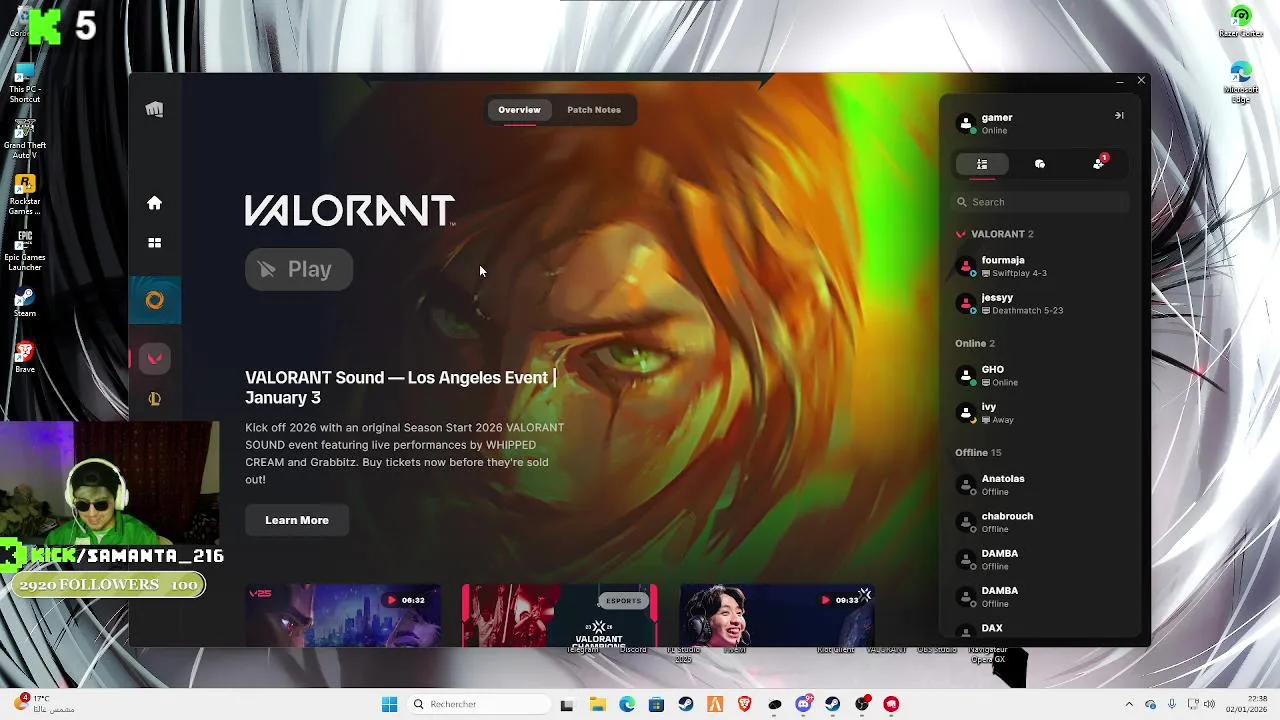This screenshot has width=1280, height=720.
Task: Collapse the friends panel with arrow icon
Action: point(1119,116)
